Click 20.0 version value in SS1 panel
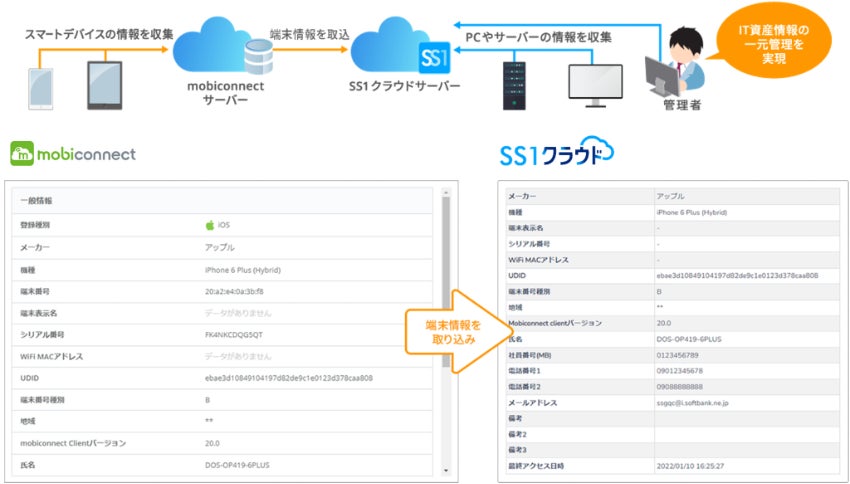 pyautogui.click(x=664, y=323)
